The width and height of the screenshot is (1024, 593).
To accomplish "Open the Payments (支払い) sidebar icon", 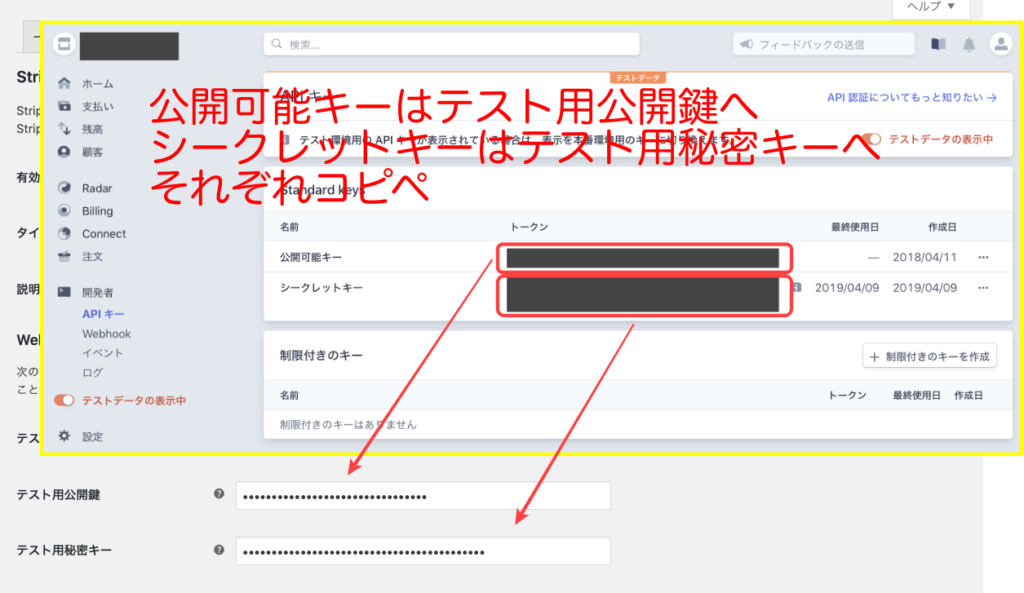I will pyautogui.click(x=64, y=106).
